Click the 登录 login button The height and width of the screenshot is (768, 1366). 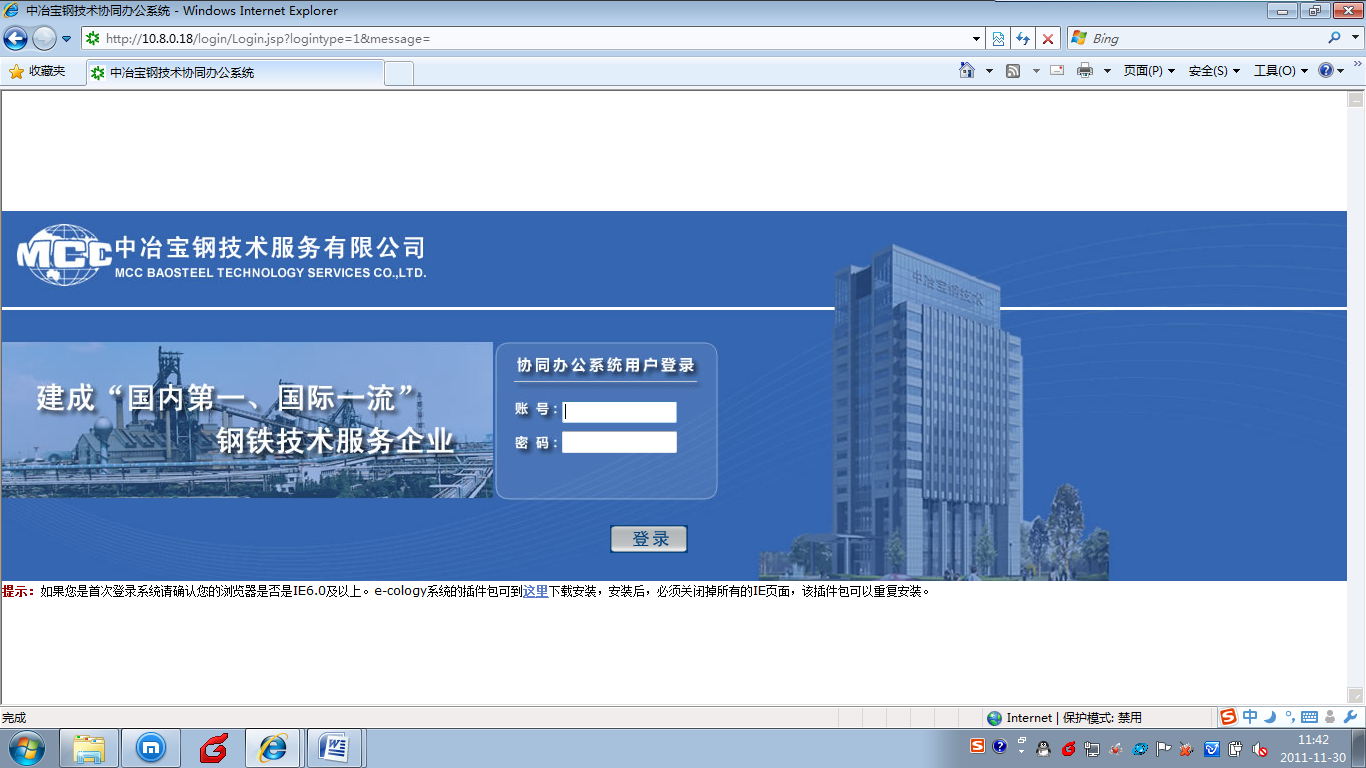click(649, 539)
